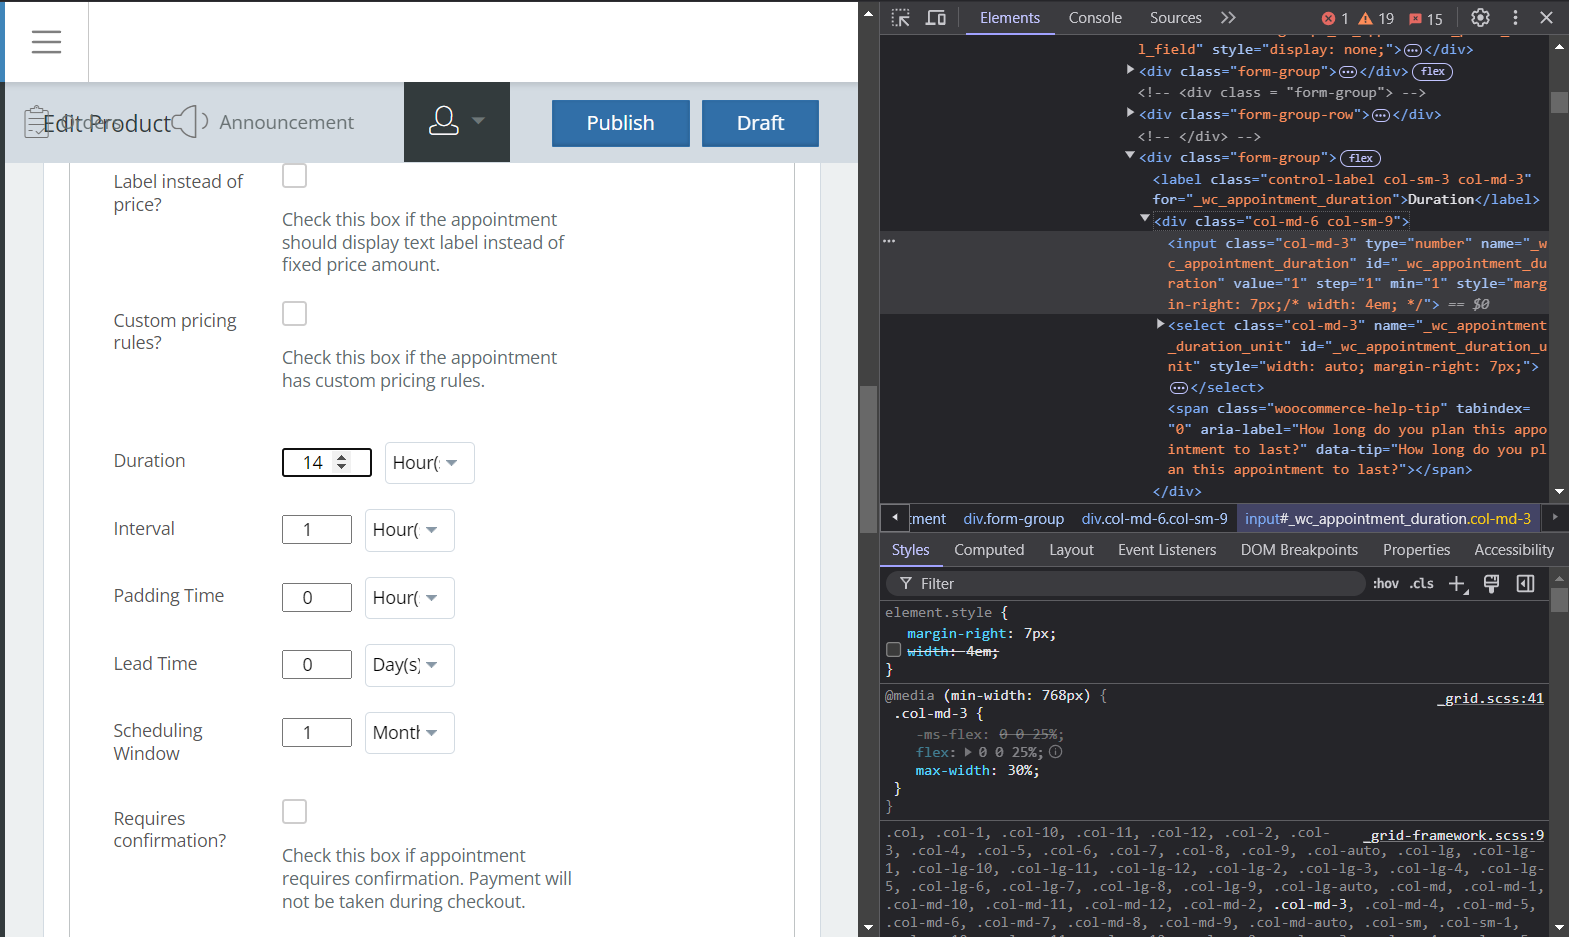The width and height of the screenshot is (1569, 937).
Task: Check the 'Label instead of price?' box
Action: click(x=294, y=176)
